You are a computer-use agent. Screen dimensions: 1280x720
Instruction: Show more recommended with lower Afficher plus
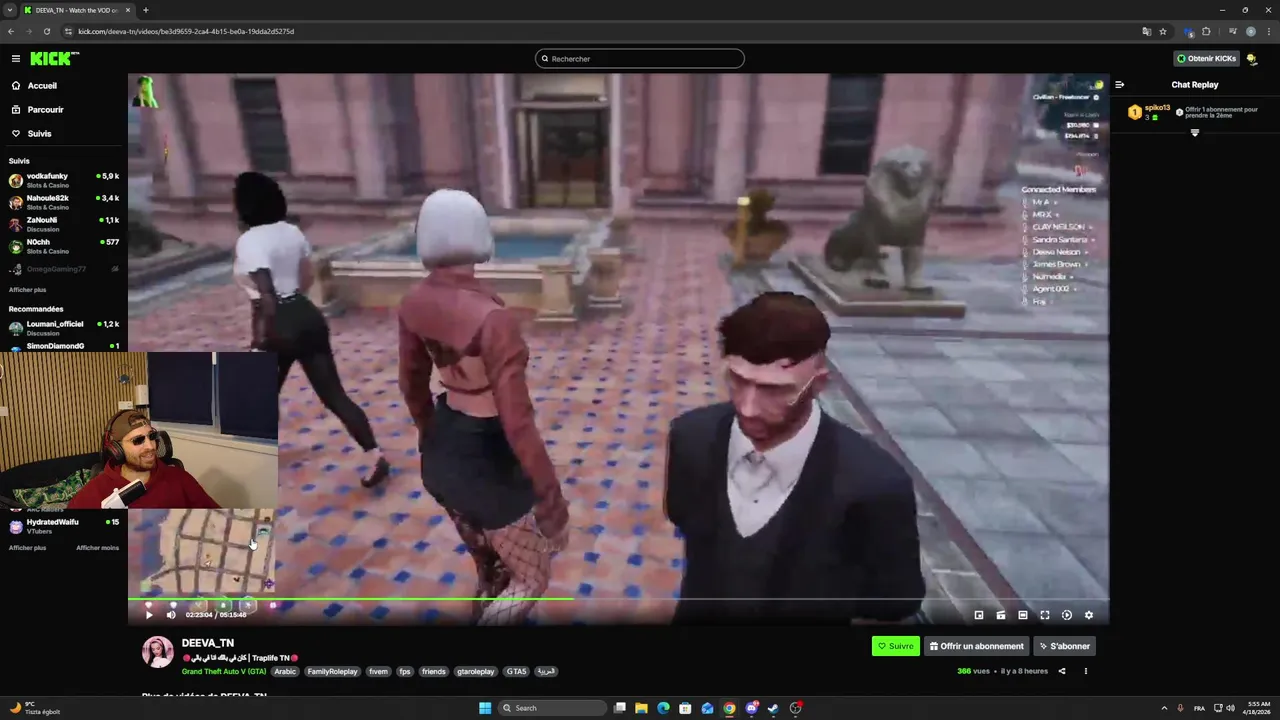point(27,548)
